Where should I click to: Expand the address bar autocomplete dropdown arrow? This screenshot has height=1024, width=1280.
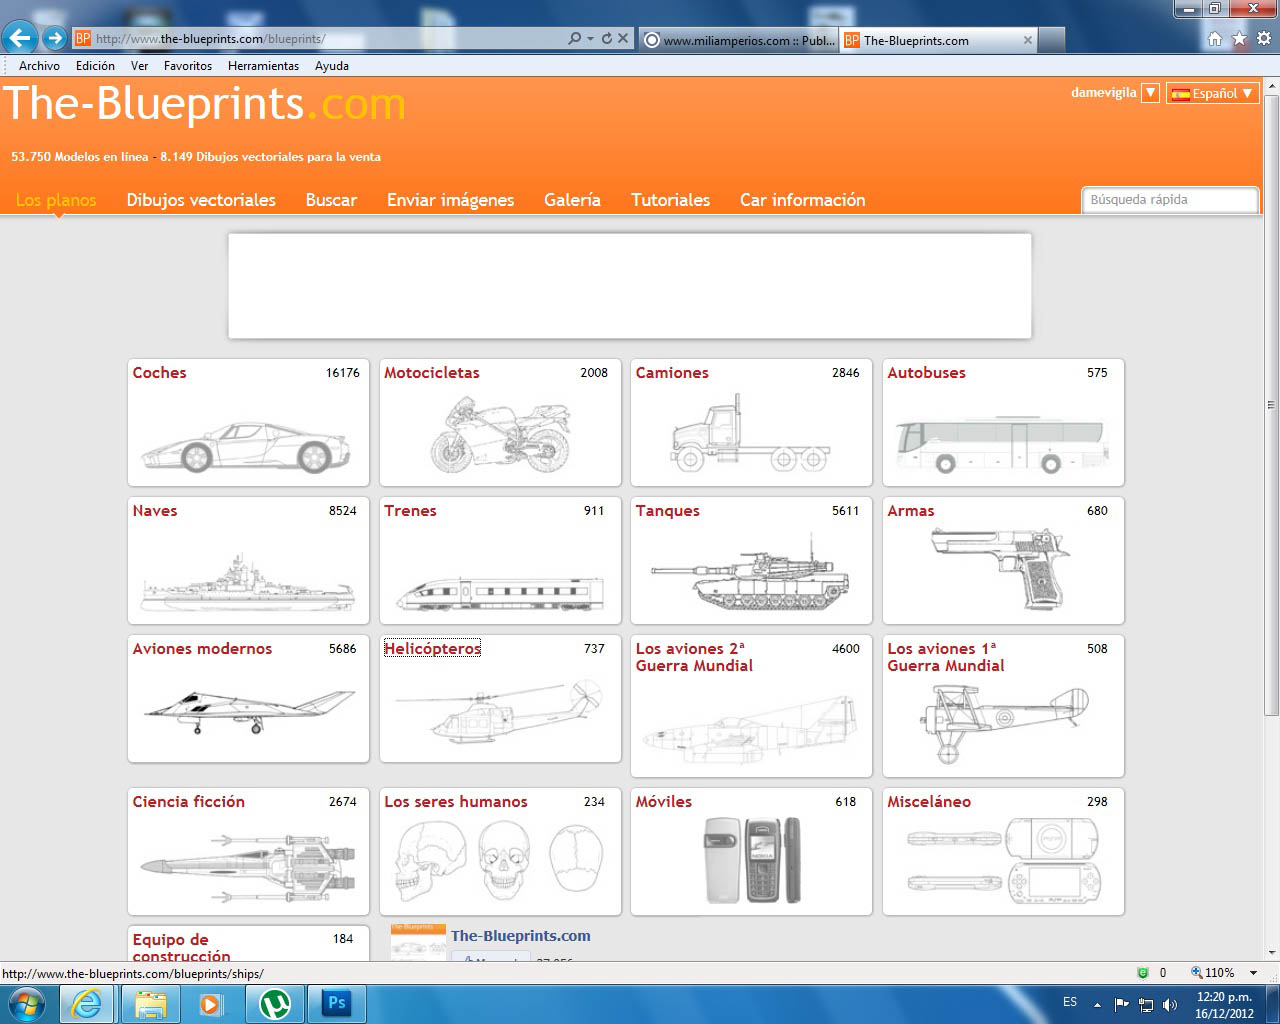[x=591, y=39]
